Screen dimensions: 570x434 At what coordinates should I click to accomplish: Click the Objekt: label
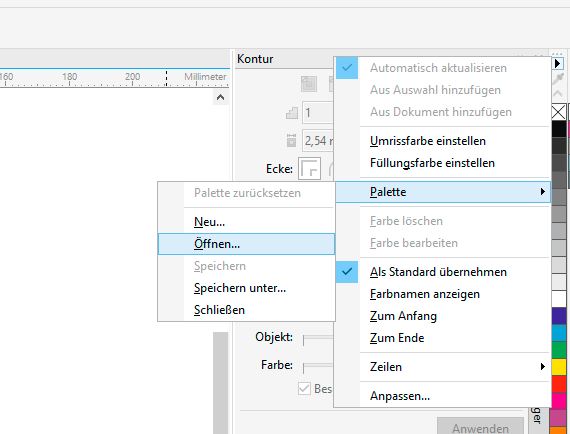click(274, 337)
